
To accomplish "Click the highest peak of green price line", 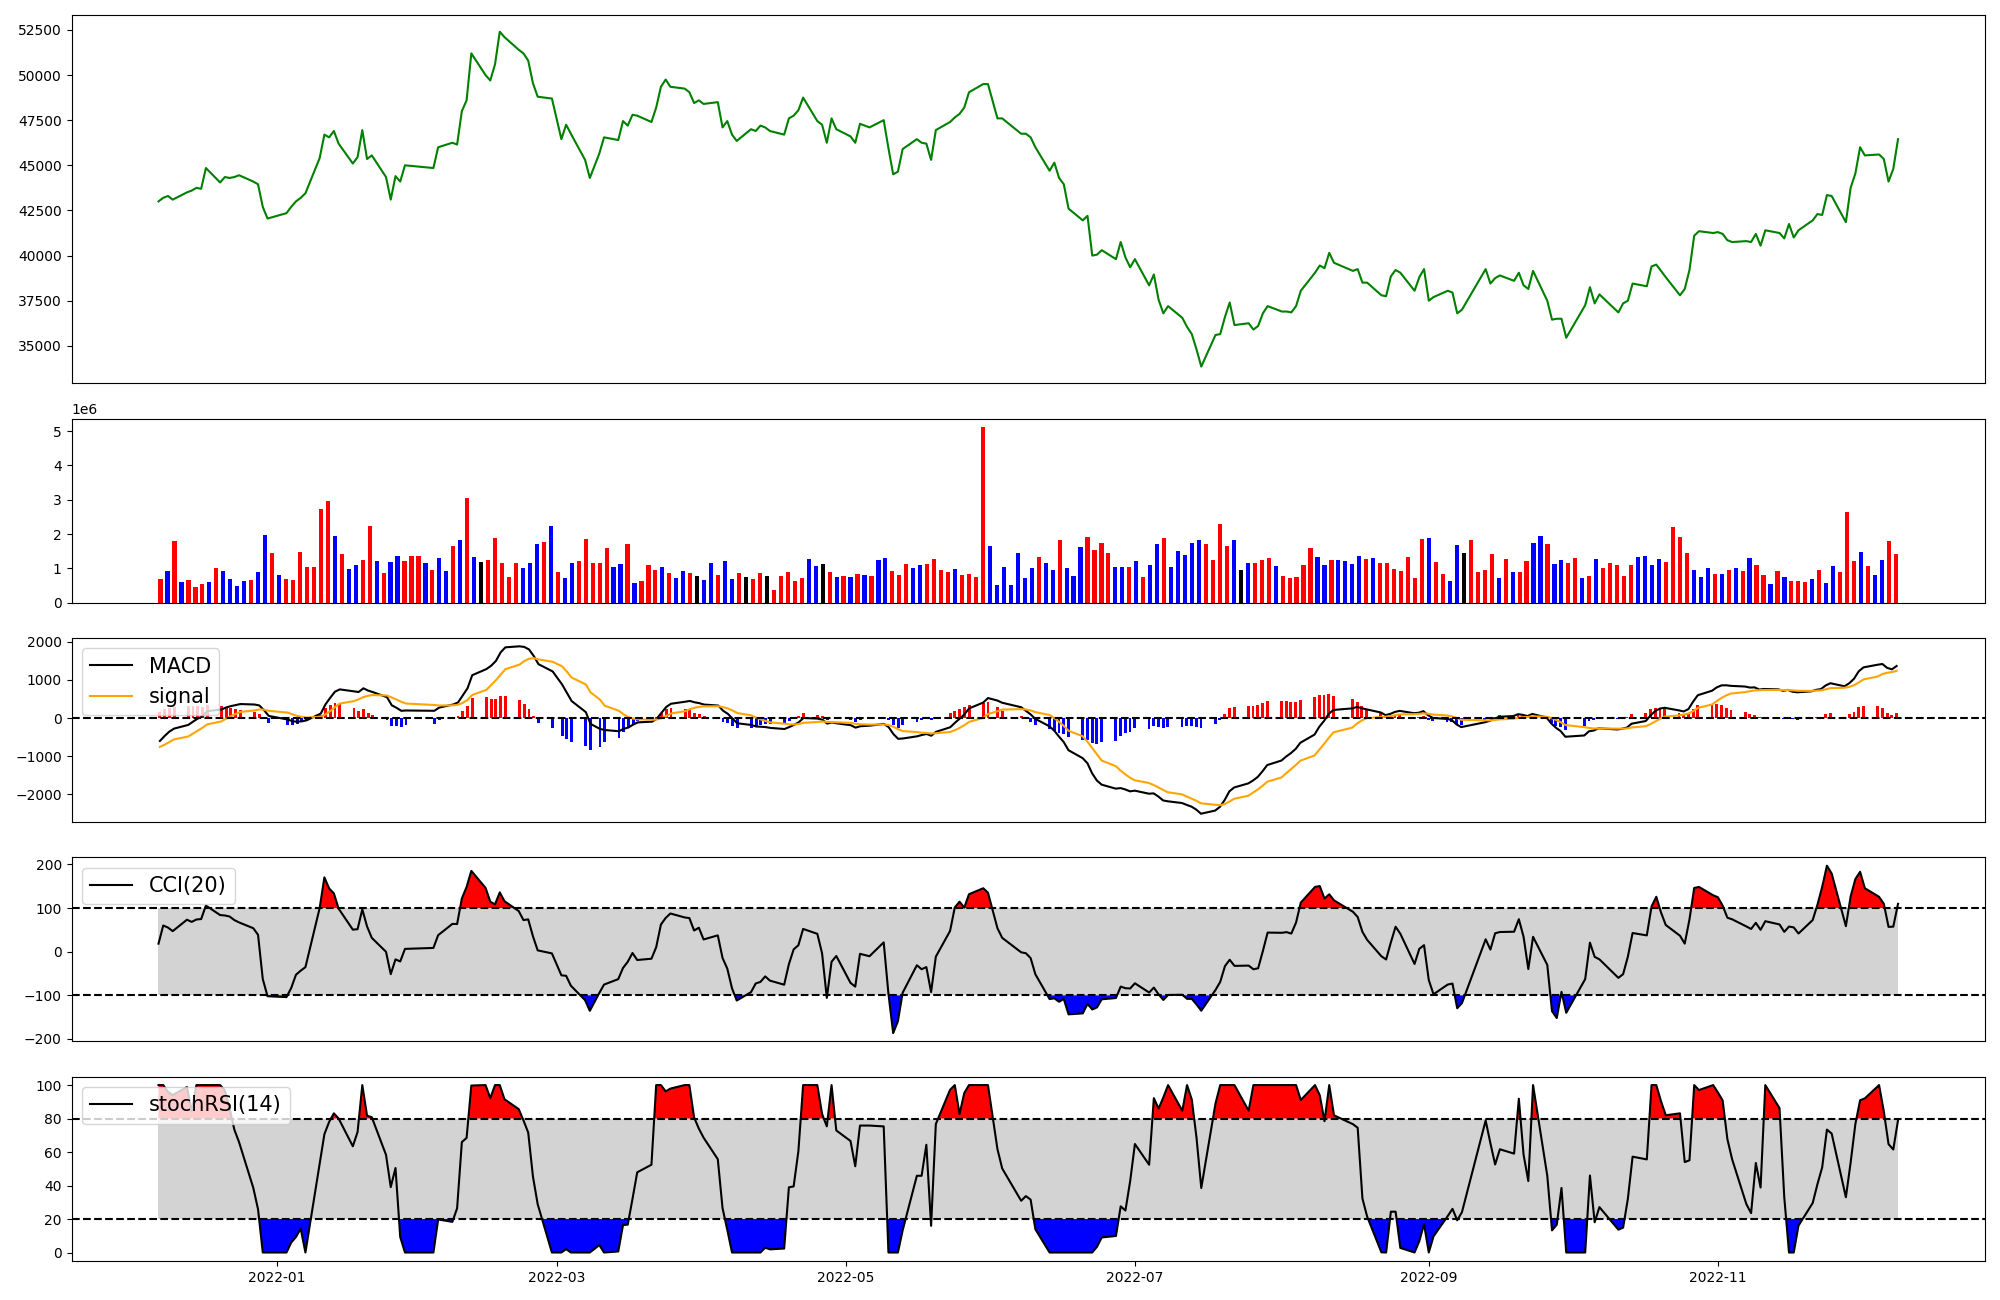I will 500,32.
